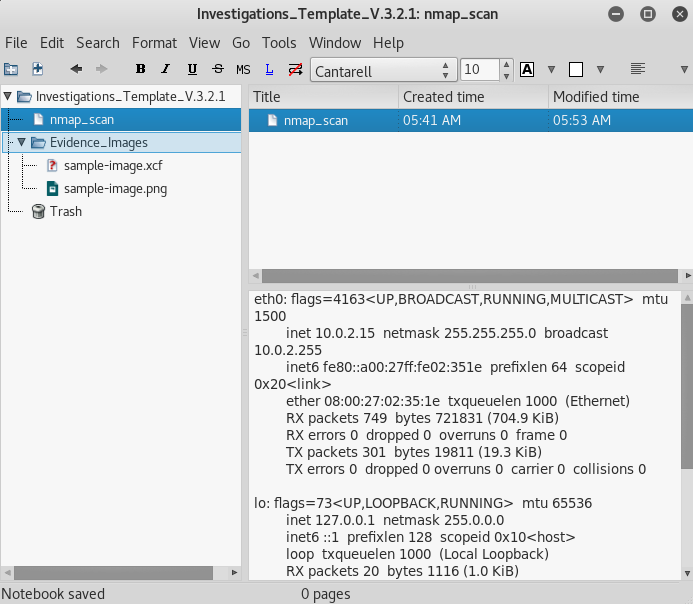Viewport: 693px width, 604px height.
Task: Open the Cantarell font family dropdown
Action: coord(381,70)
